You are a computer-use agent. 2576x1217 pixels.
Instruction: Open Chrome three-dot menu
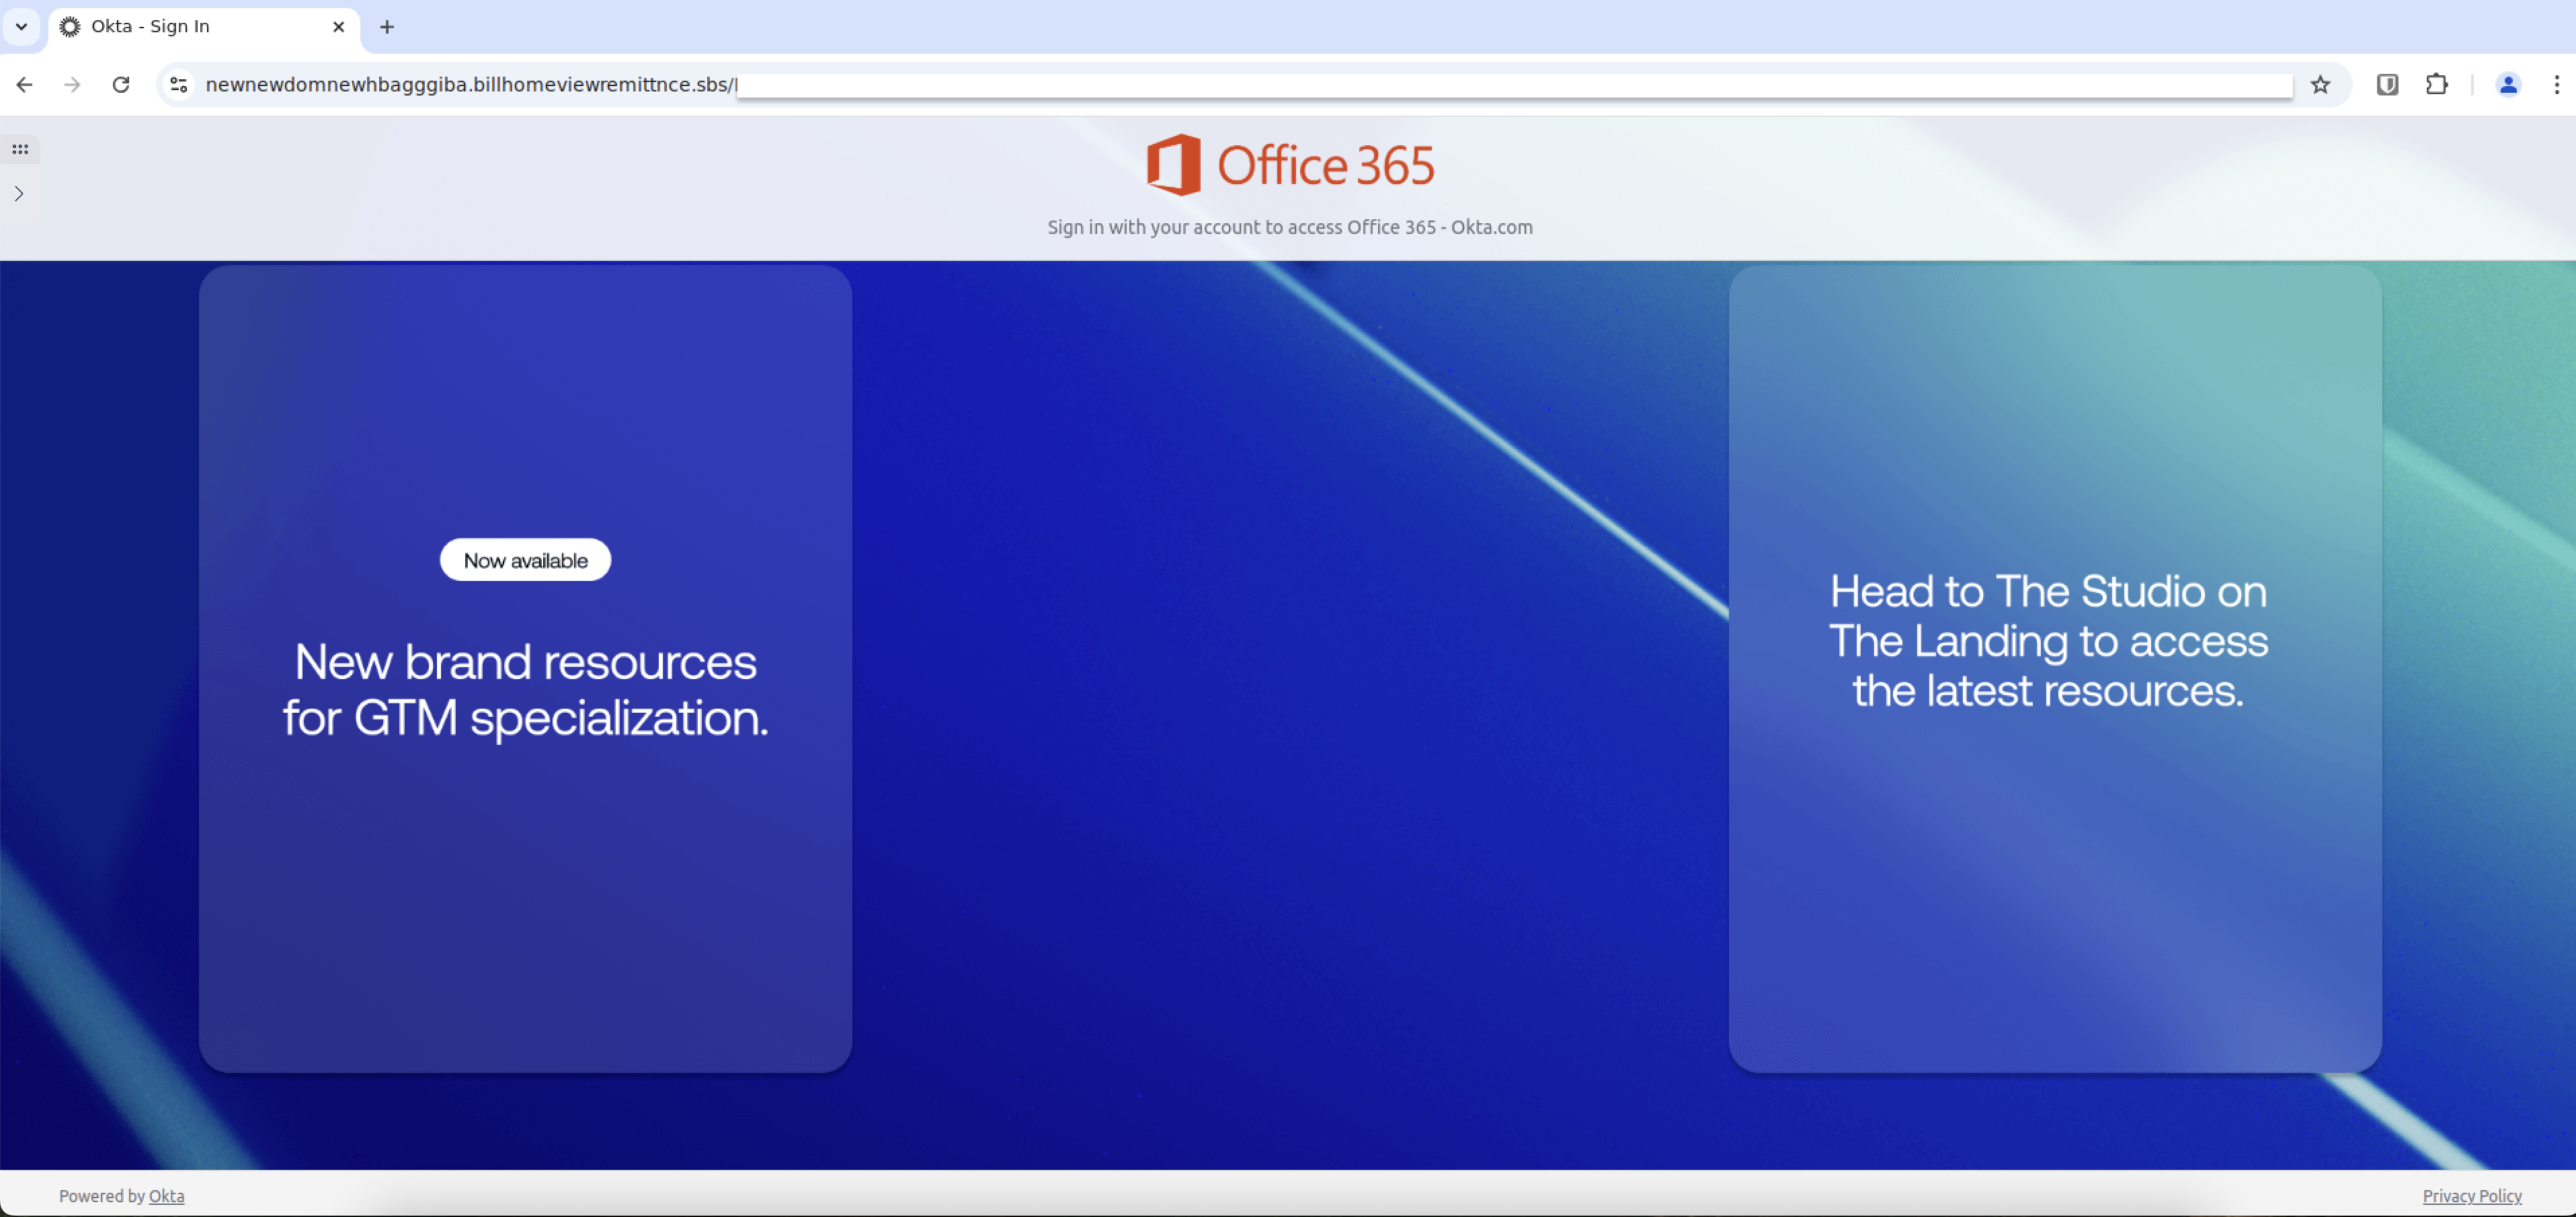pyautogui.click(x=2556, y=85)
